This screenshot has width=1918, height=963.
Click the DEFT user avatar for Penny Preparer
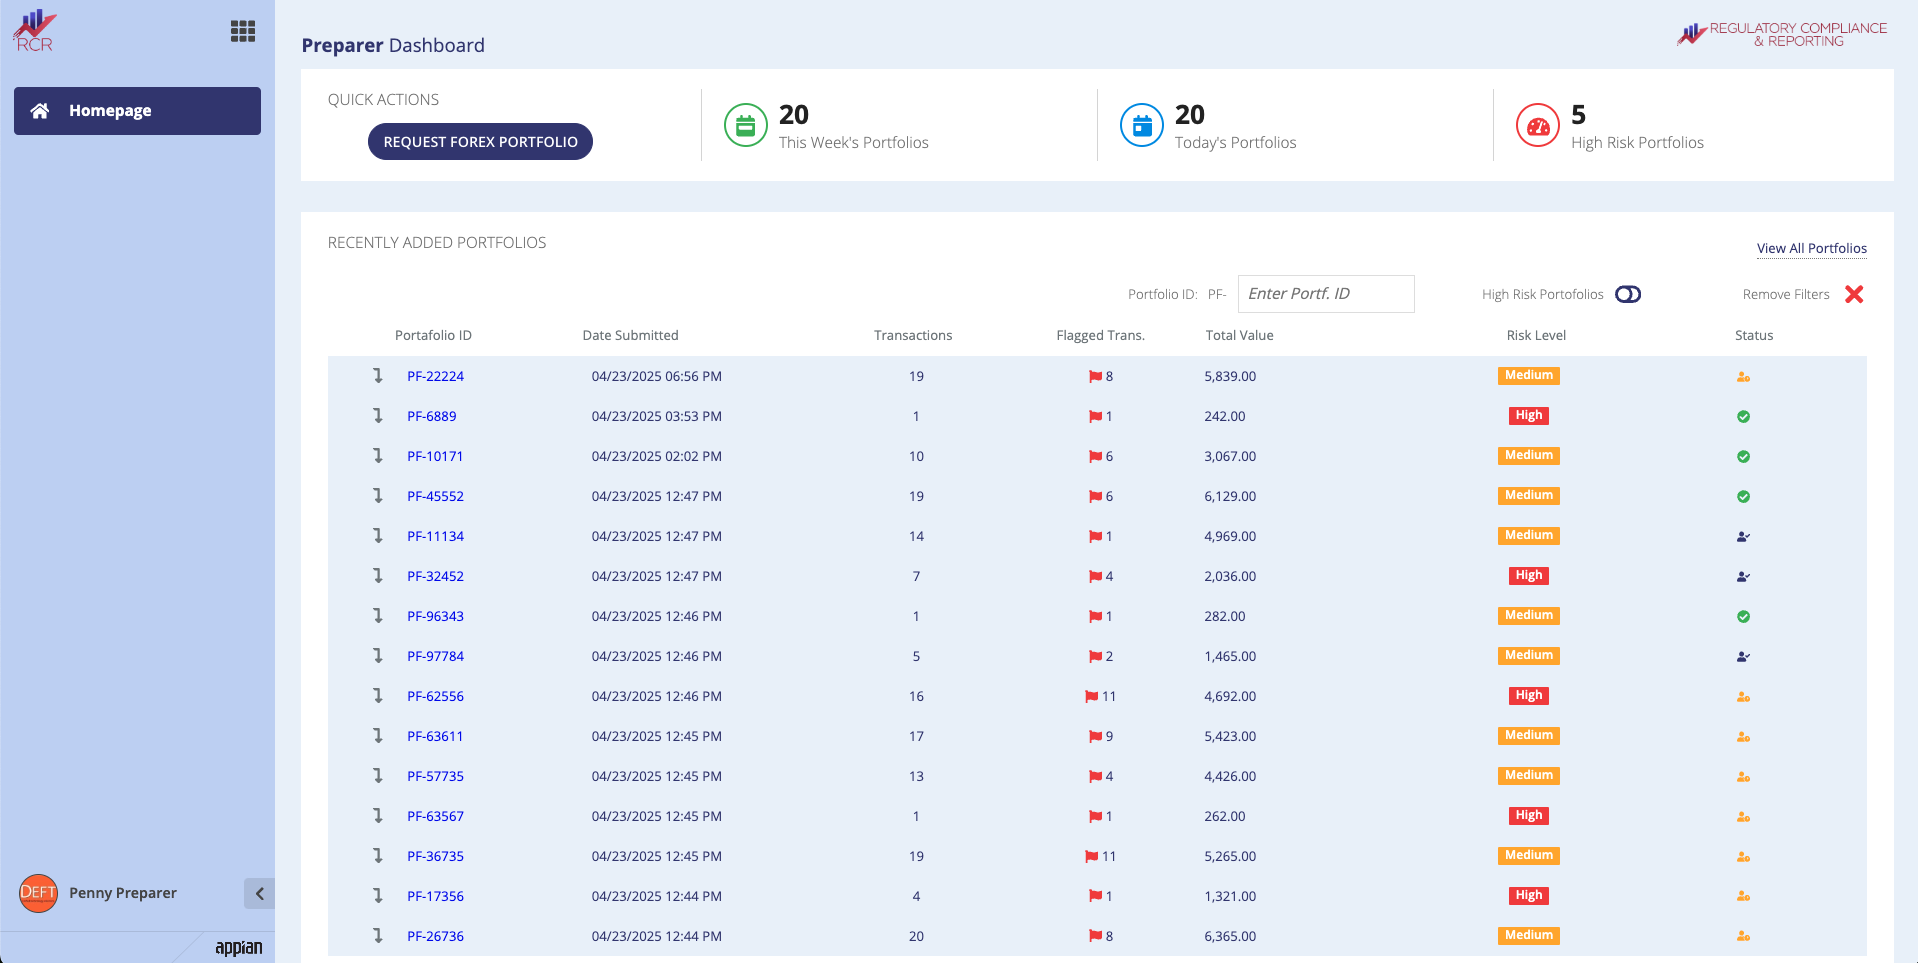tap(38, 893)
